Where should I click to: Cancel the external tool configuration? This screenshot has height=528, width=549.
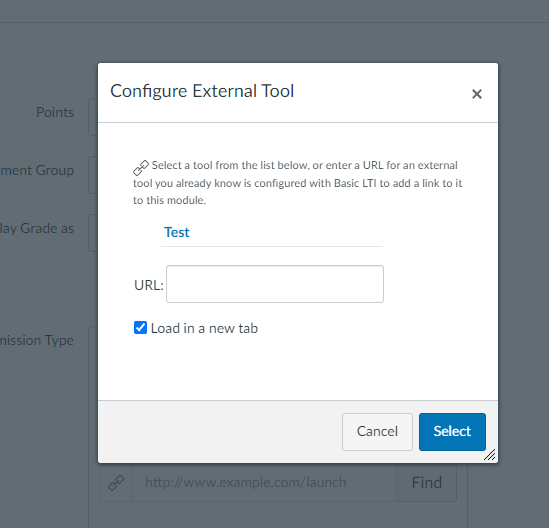click(x=377, y=431)
